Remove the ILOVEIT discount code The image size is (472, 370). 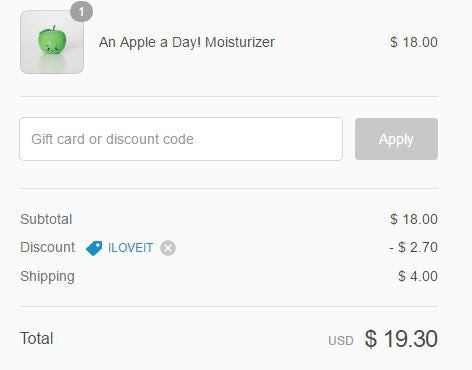(168, 248)
